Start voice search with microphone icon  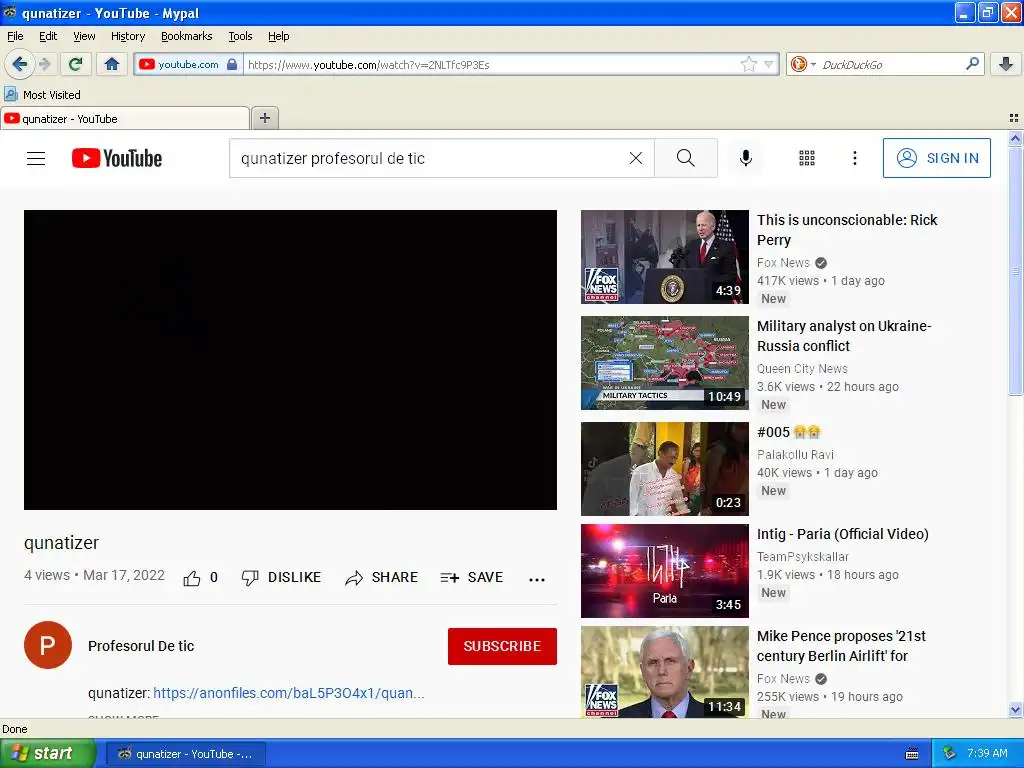(x=745, y=158)
